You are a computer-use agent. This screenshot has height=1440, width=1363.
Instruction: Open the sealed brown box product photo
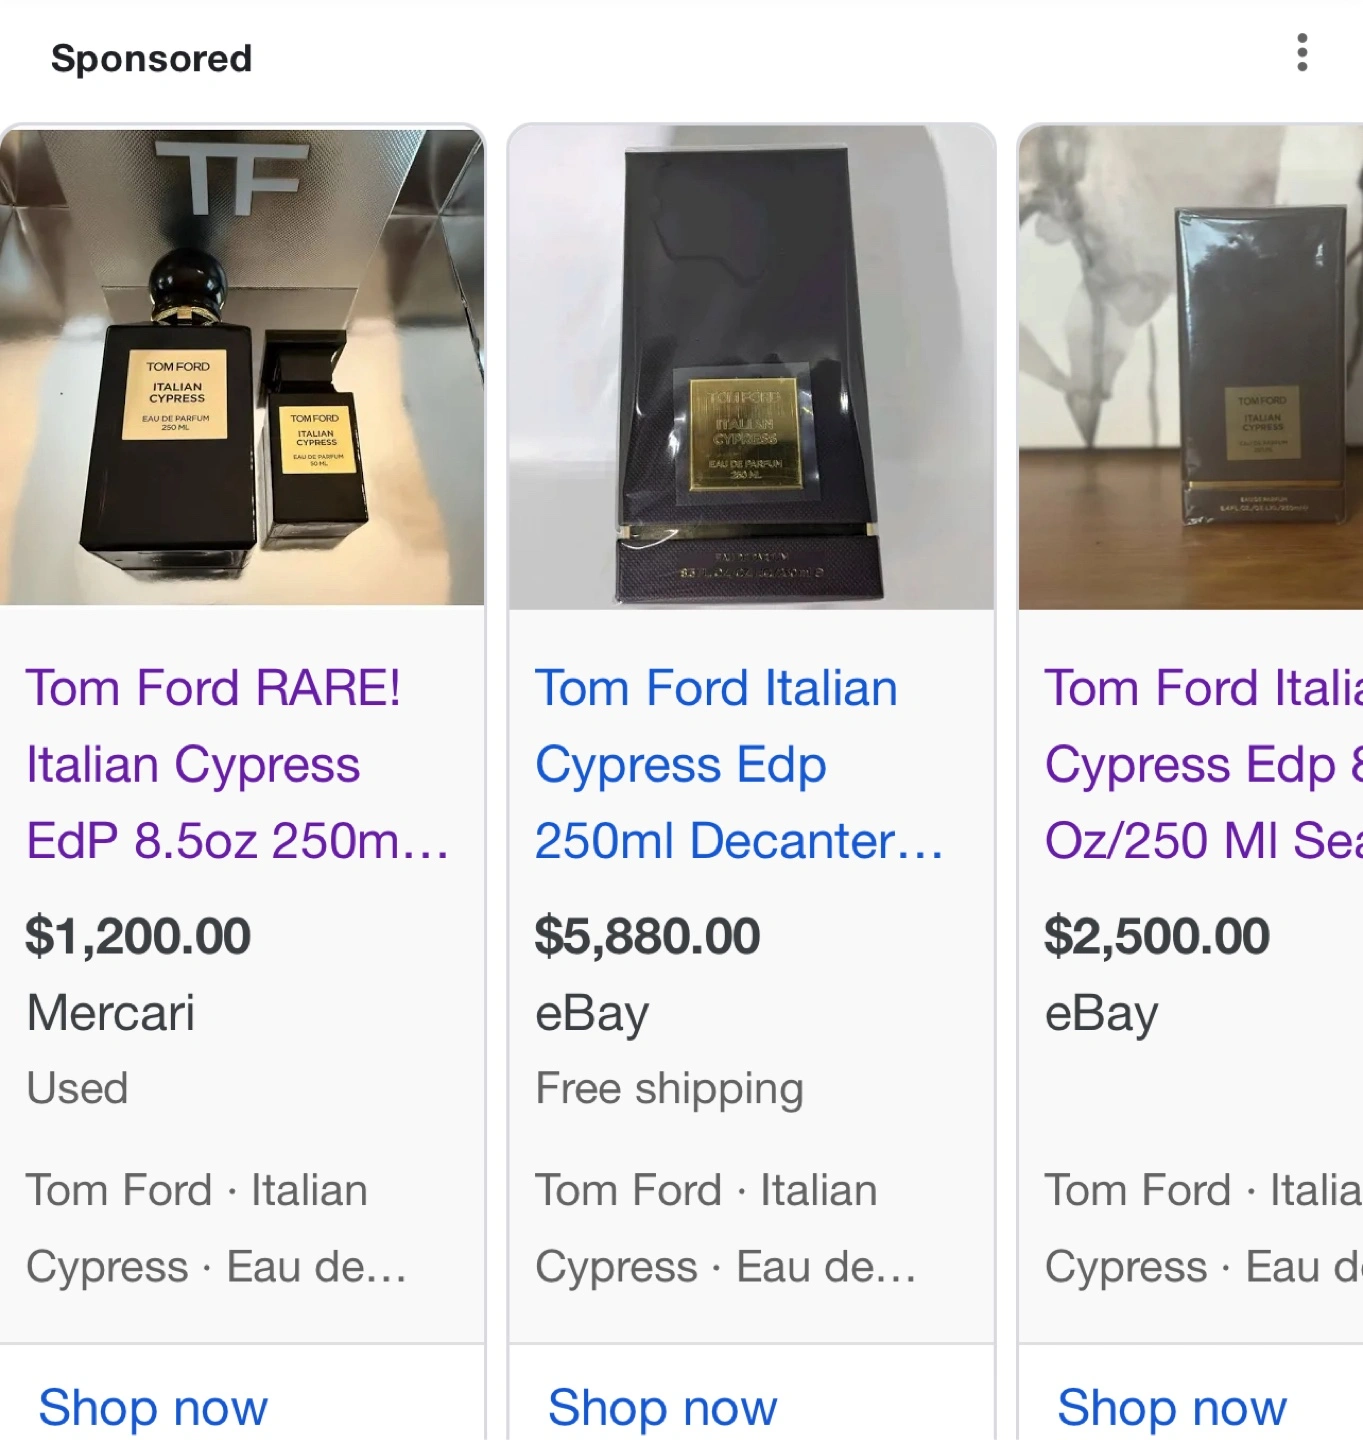(x=1190, y=367)
